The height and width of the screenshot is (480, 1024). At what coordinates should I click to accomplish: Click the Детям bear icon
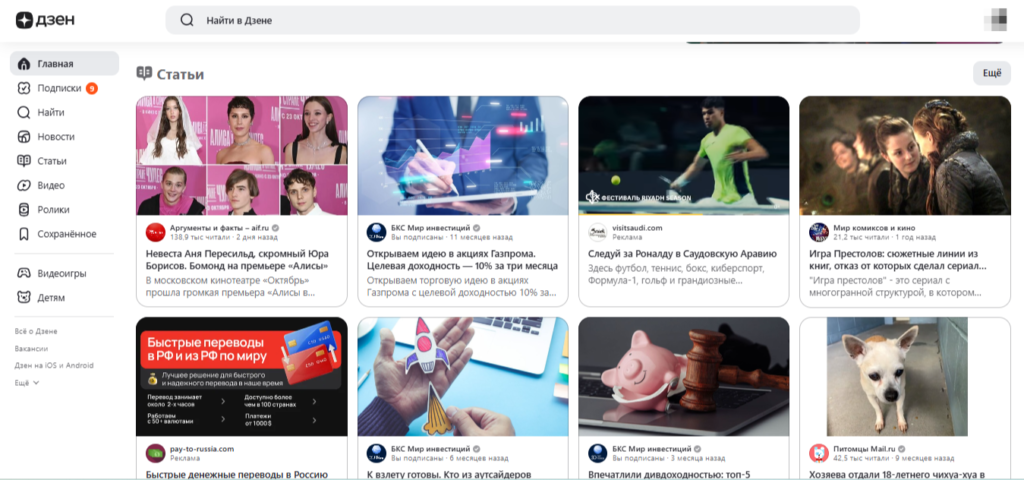click(24, 297)
